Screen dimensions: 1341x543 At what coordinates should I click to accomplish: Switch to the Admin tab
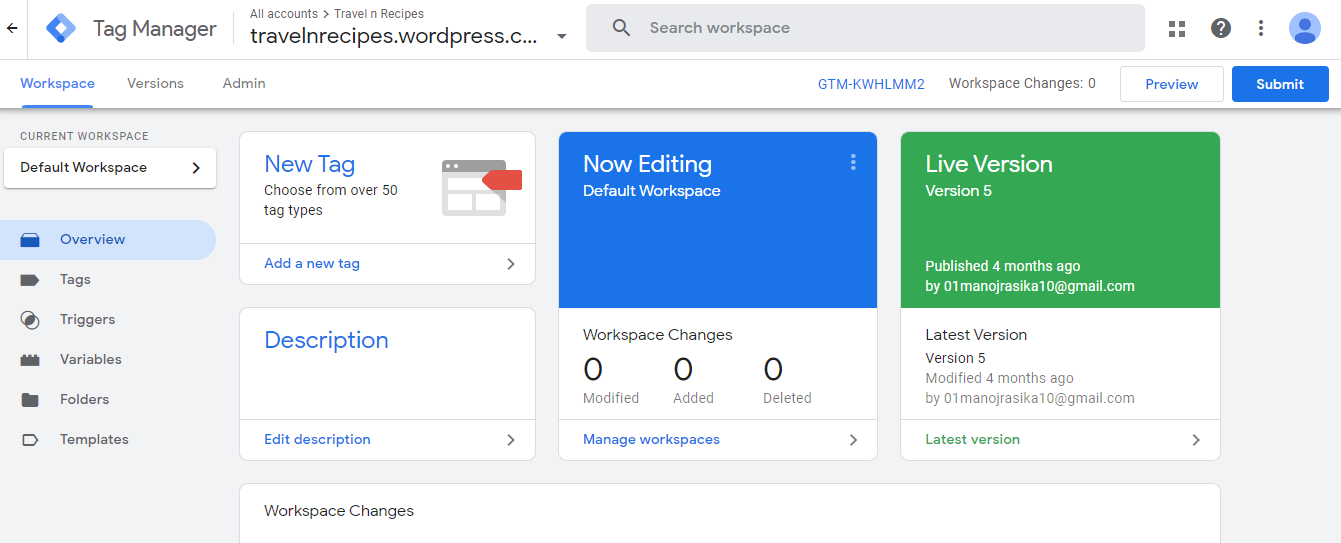244,84
